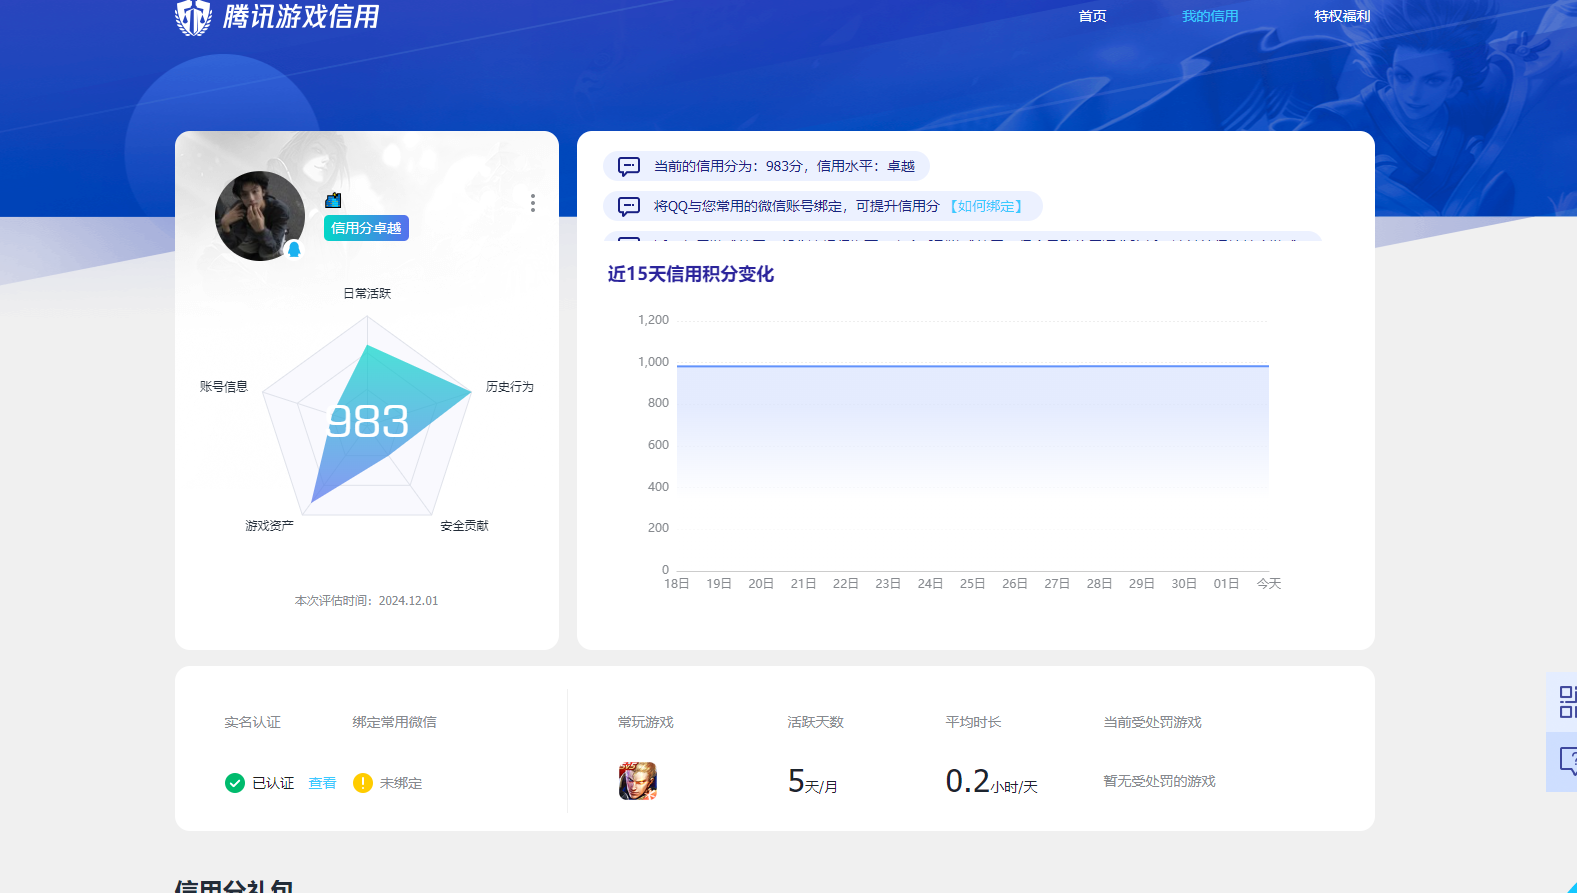
Task: Click the 5天/月 active days value
Action: pos(813,781)
